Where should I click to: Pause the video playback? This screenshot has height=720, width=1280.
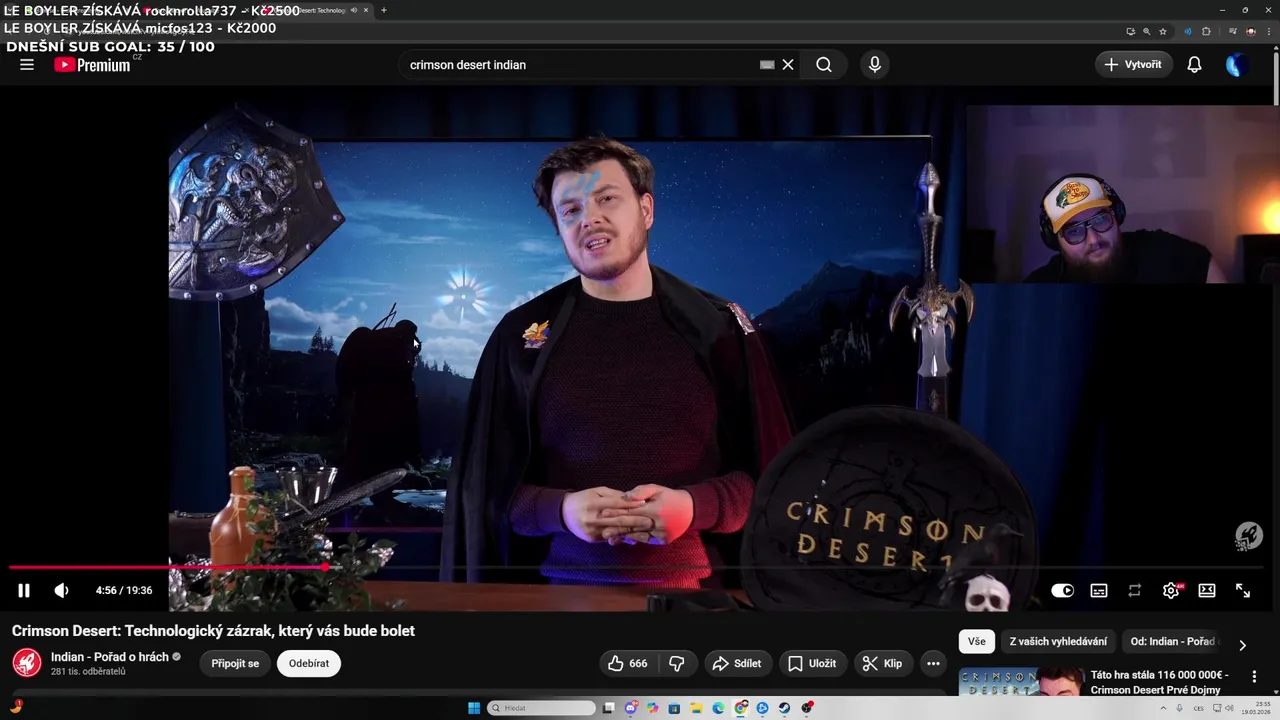(x=24, y=590)
